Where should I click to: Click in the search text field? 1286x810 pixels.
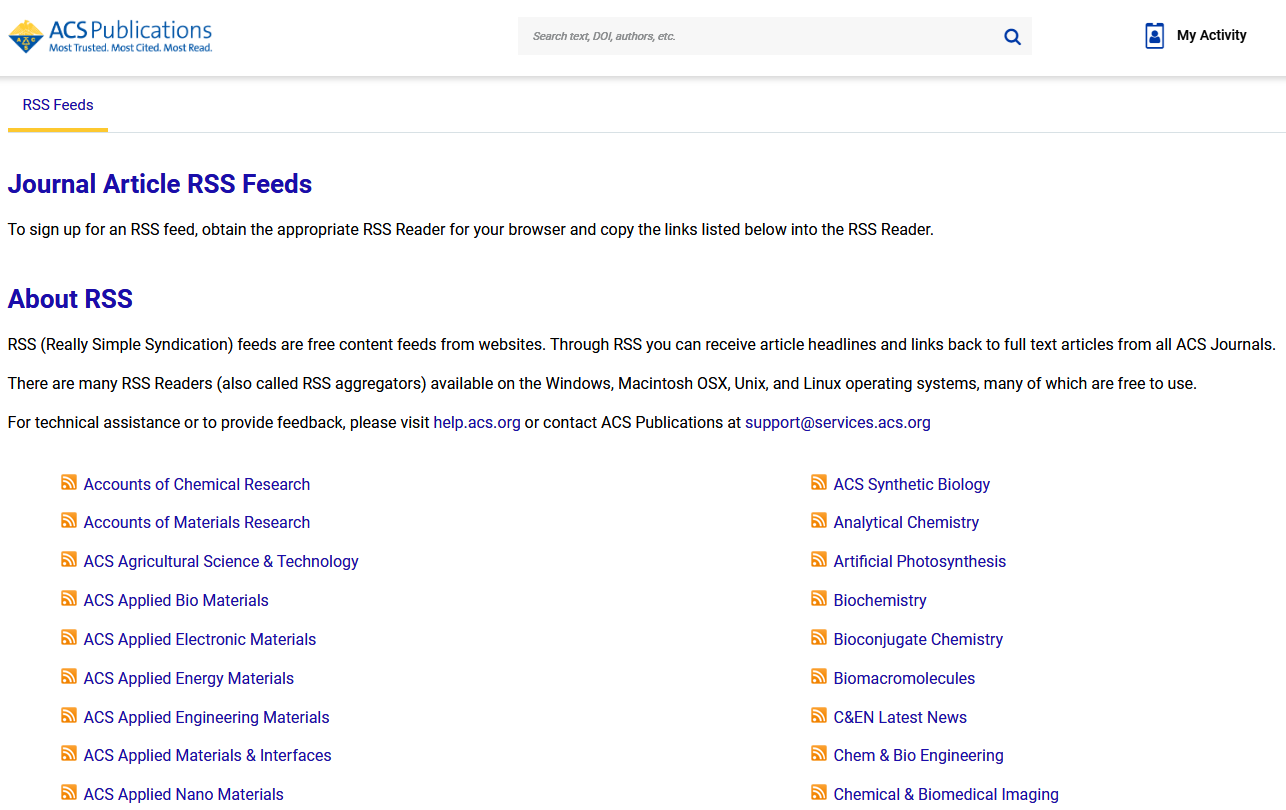(x=760, y=36)
